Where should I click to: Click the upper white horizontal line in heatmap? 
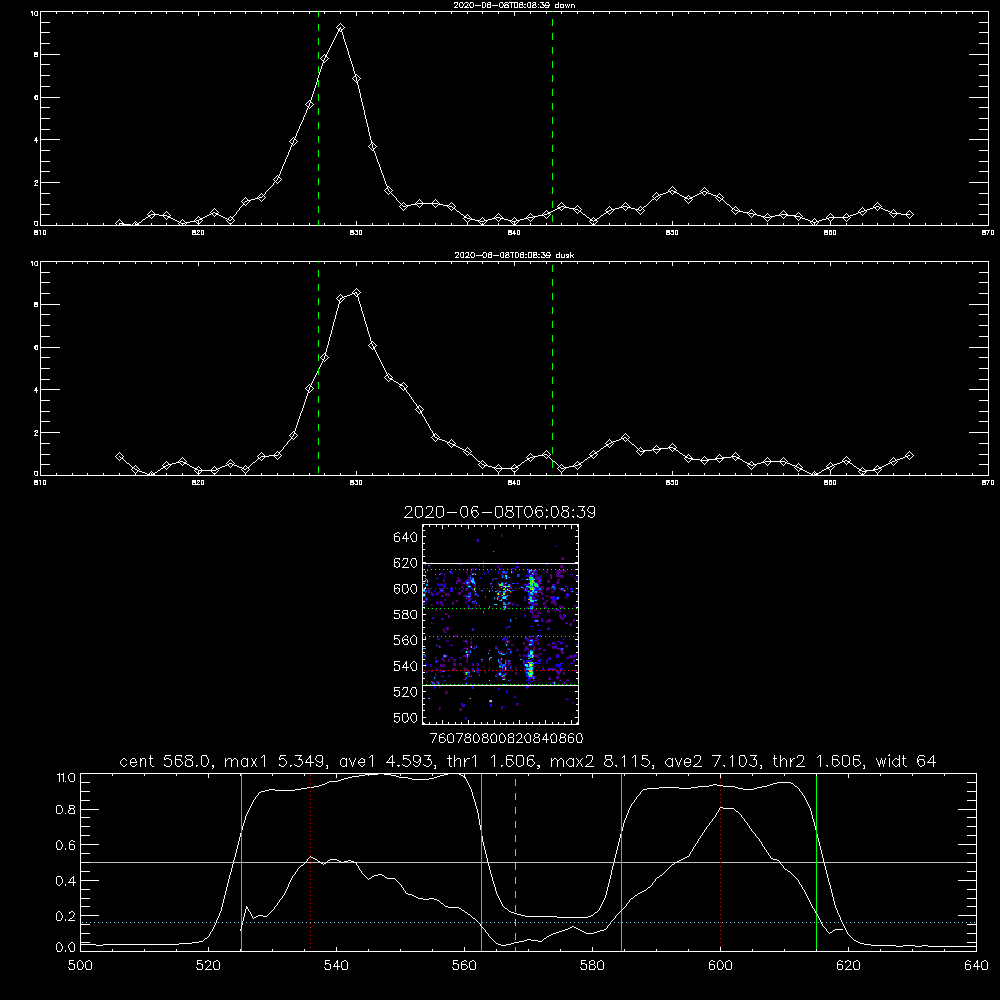501,563
